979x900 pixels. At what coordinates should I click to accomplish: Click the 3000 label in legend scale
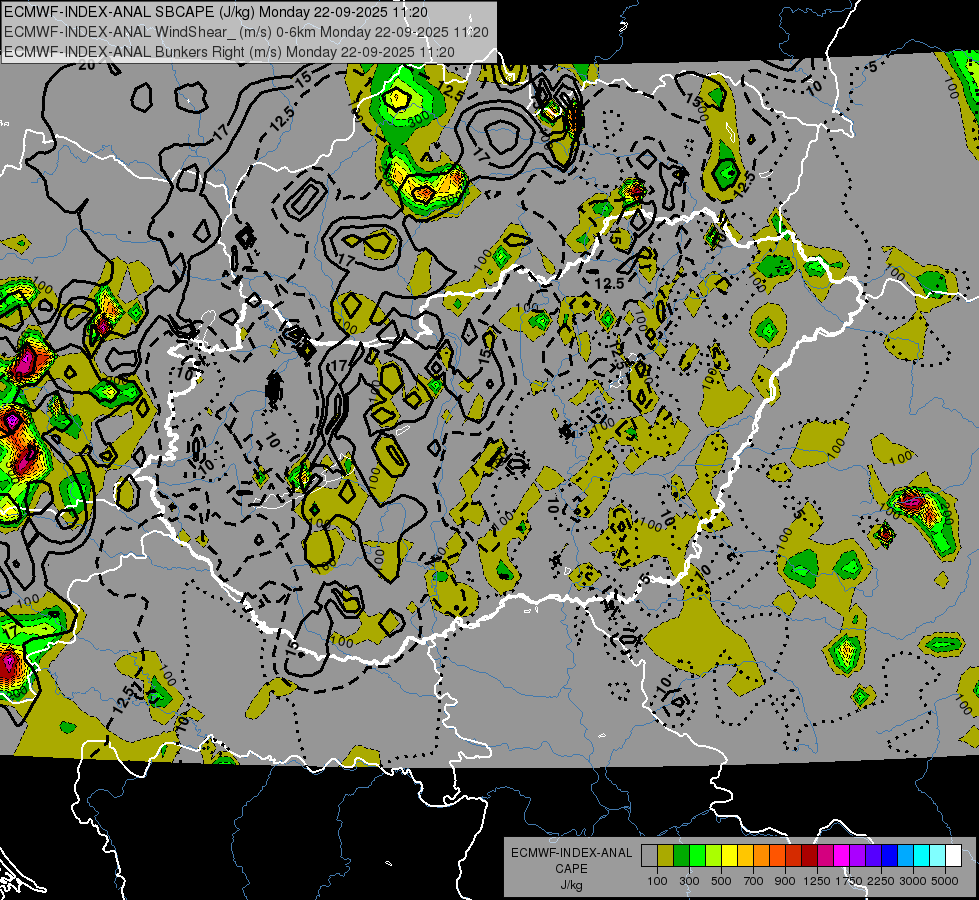913,881
